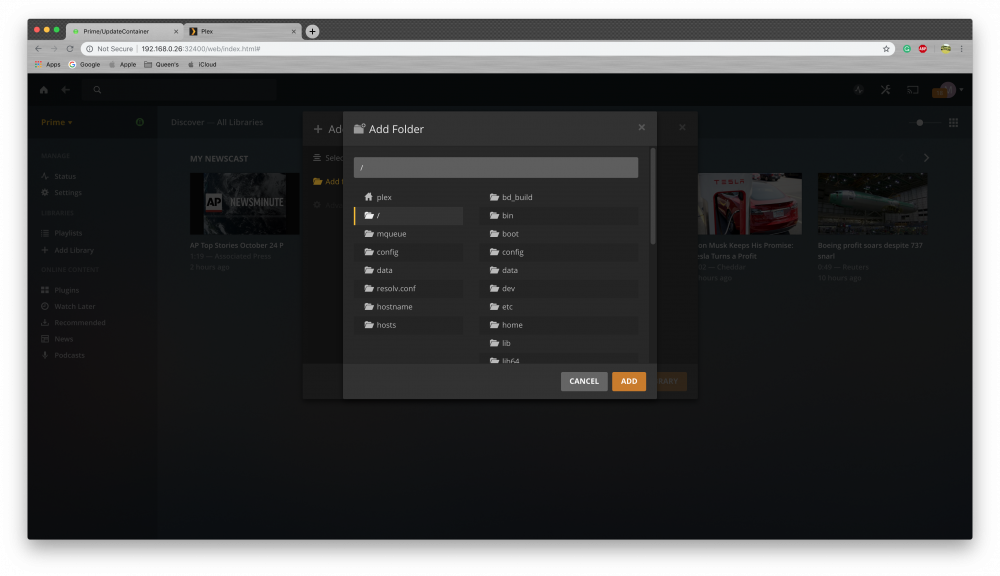Expand the Prime server dropdown
Image resolution: width=1000 pixels, height=576 pixels.
click(x=57, y=122)
